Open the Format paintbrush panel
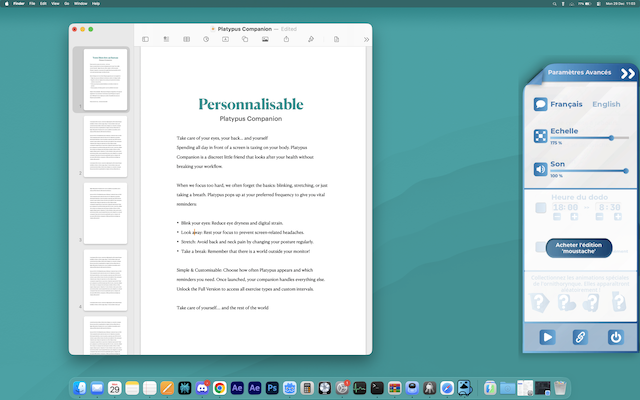 click(311, 39)
